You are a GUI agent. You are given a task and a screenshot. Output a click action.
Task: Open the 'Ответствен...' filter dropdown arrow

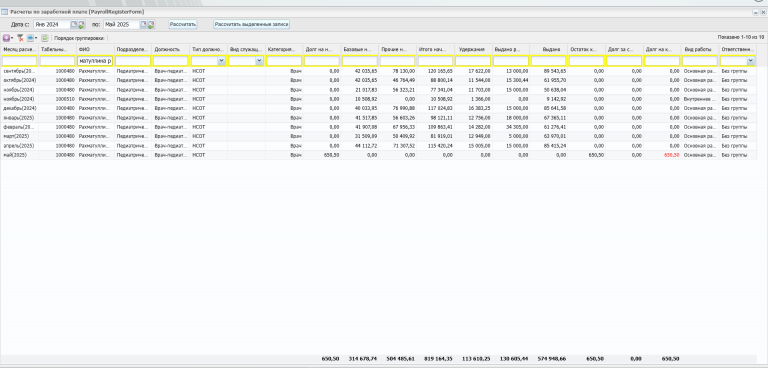point(751,61)
